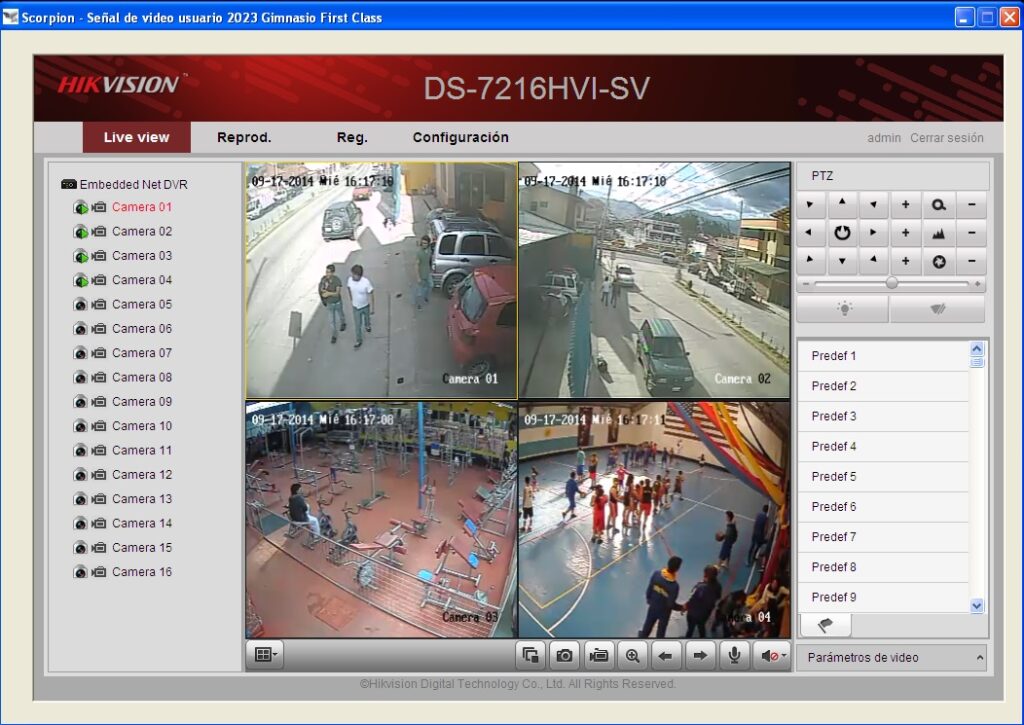The height and width of the screenshot is (725, 1024).
Task: Toggle live view icon for Camera 02
Action: click(x=80, y=232)
